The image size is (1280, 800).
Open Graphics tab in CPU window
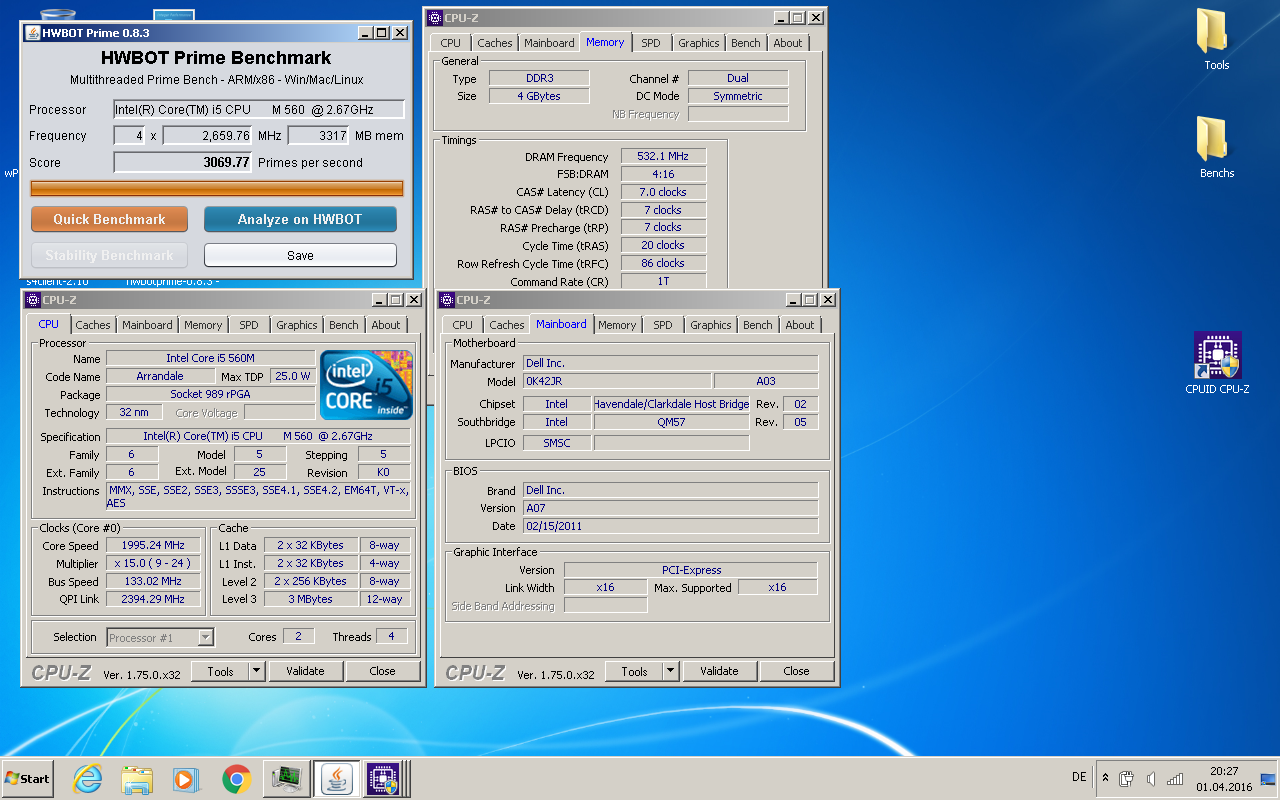click(x=297, y=325)
